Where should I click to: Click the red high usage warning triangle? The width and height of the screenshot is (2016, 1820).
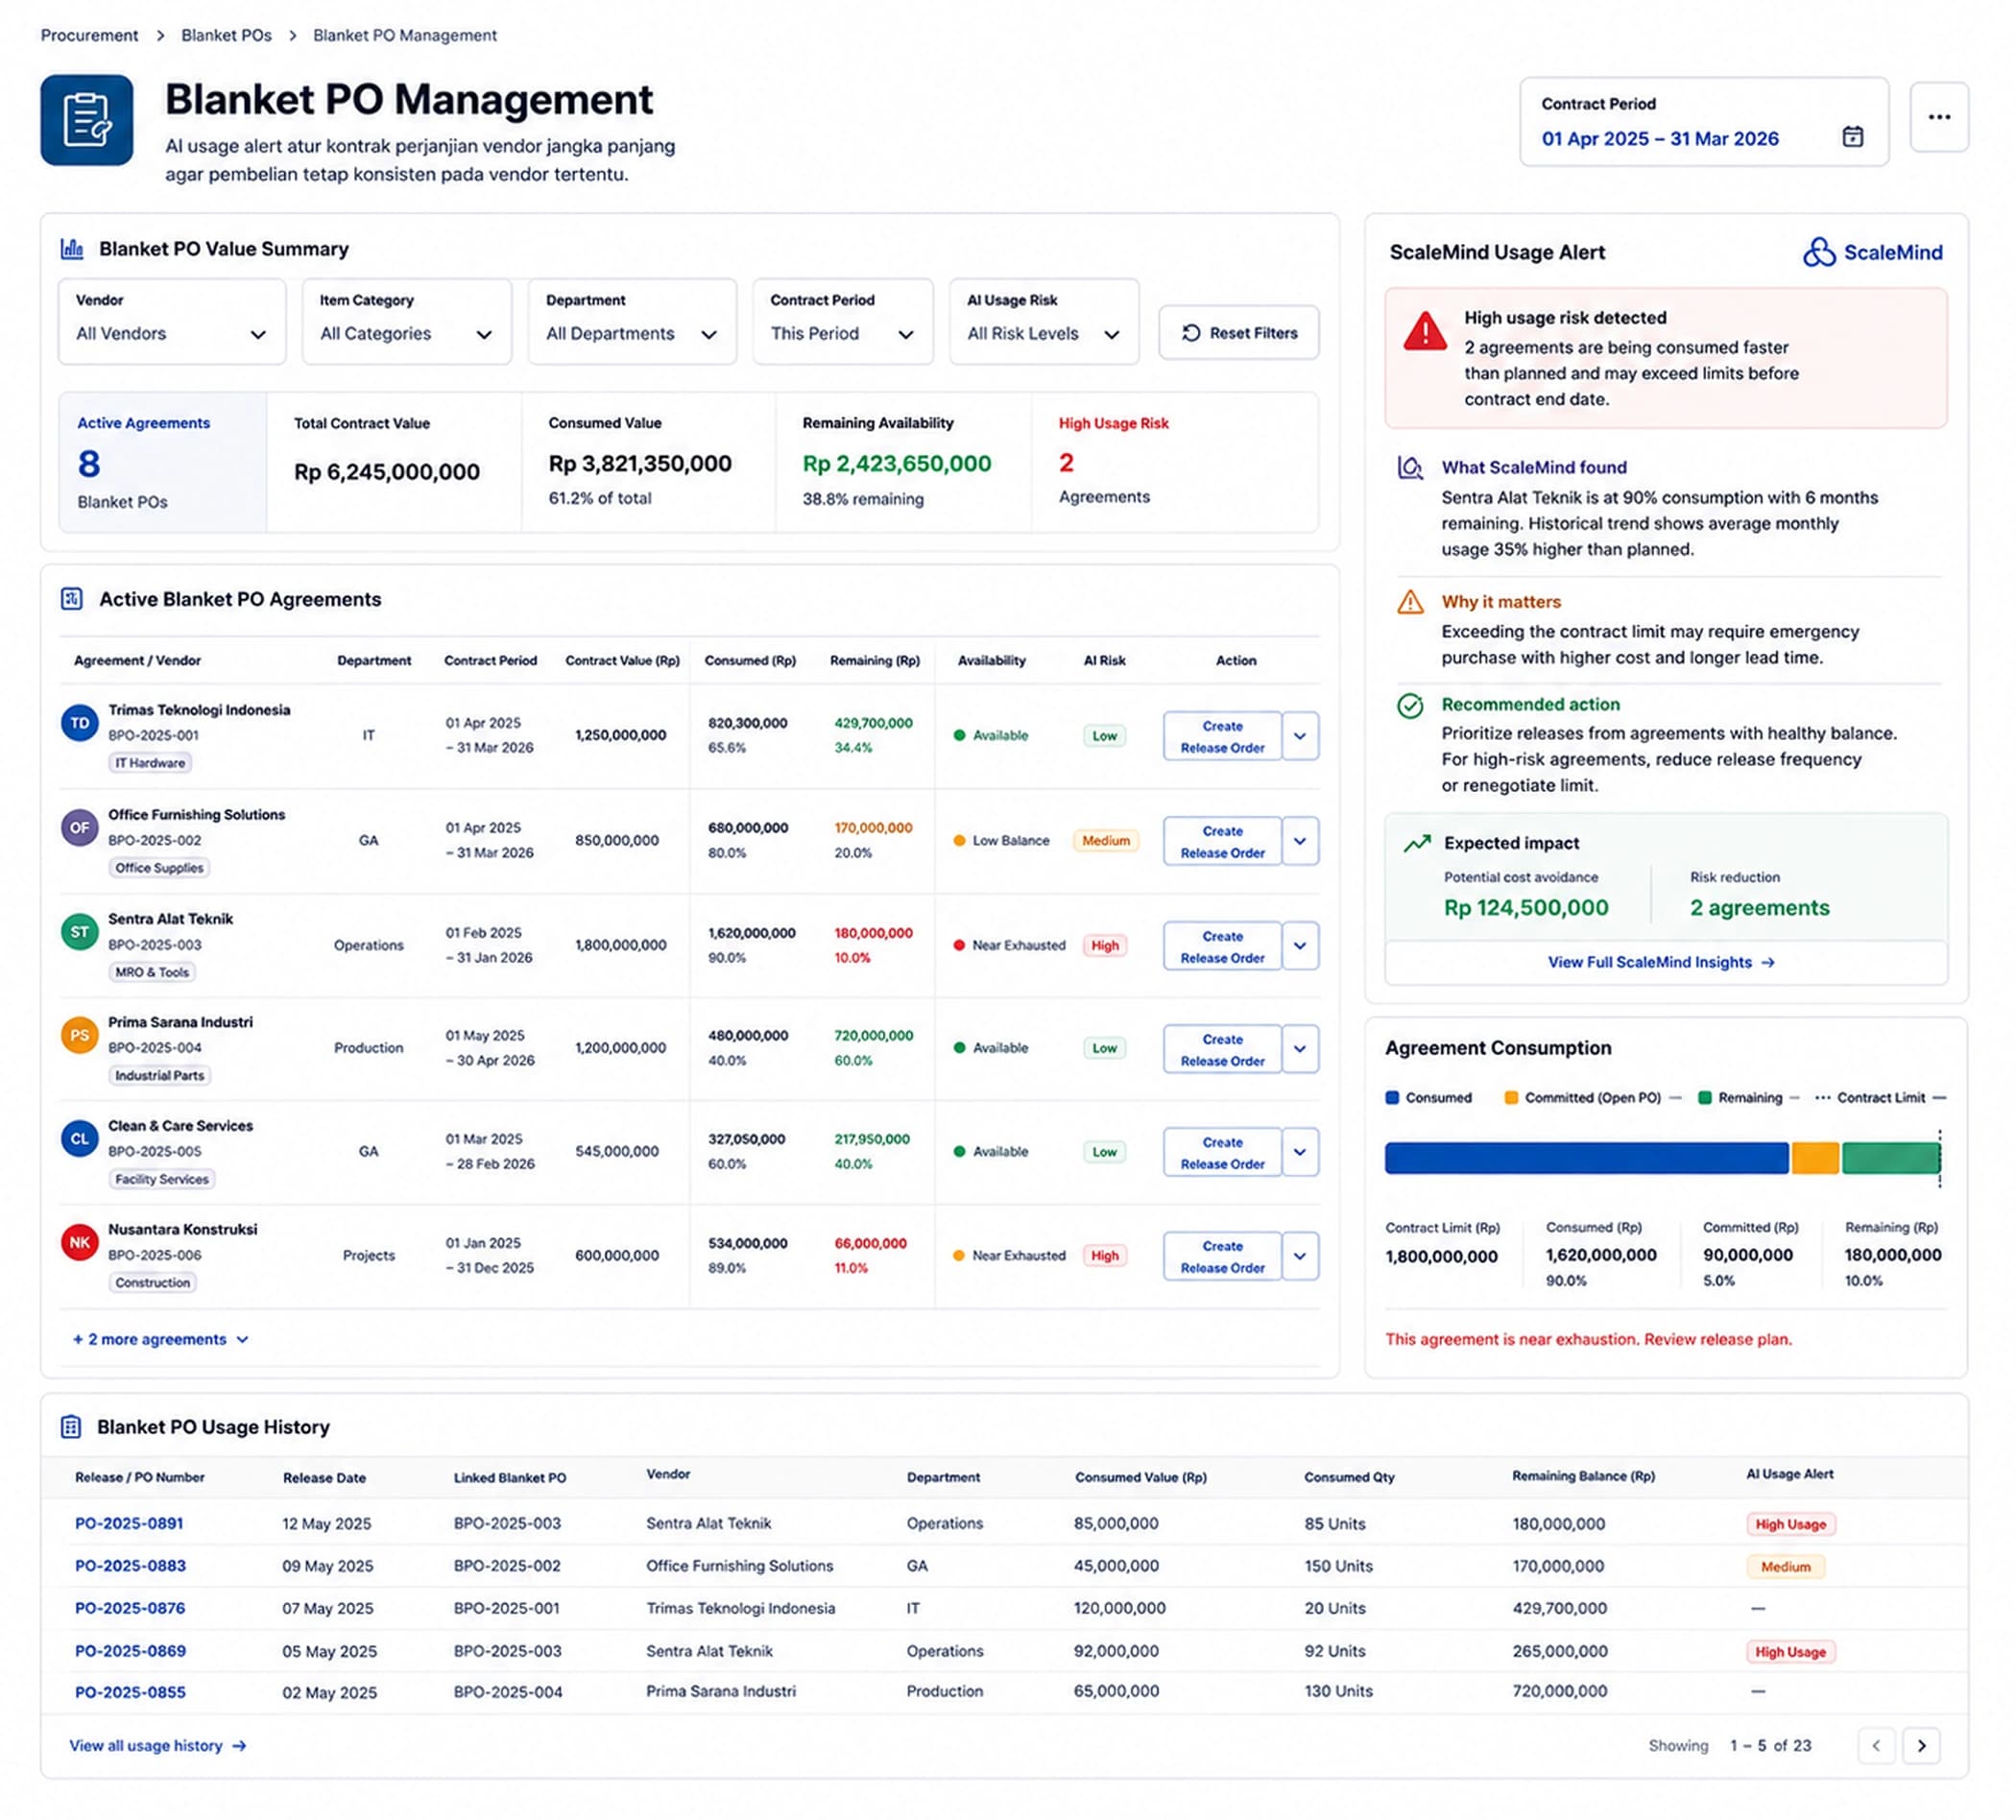pos(1425,331)
